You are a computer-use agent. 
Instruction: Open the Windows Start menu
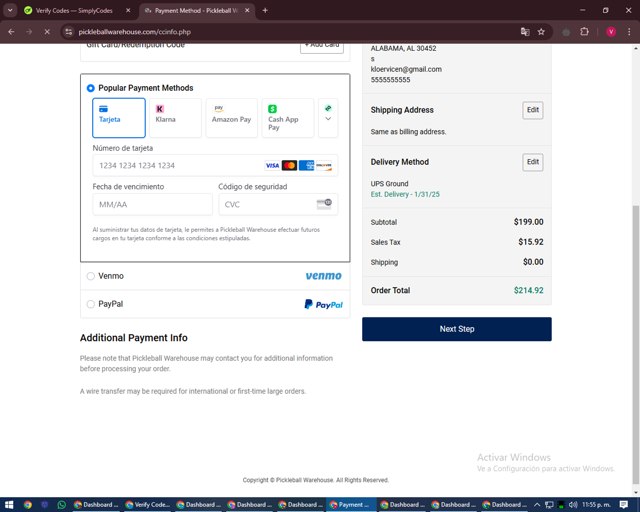(9, 505)
